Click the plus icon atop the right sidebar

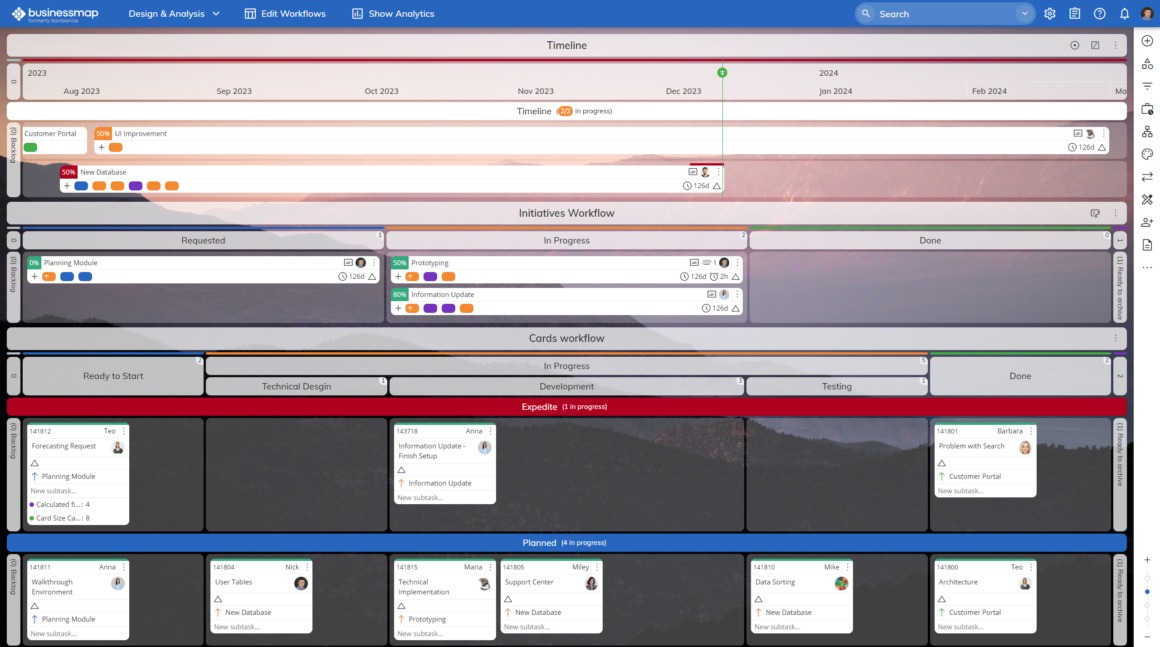[1147, 40]
